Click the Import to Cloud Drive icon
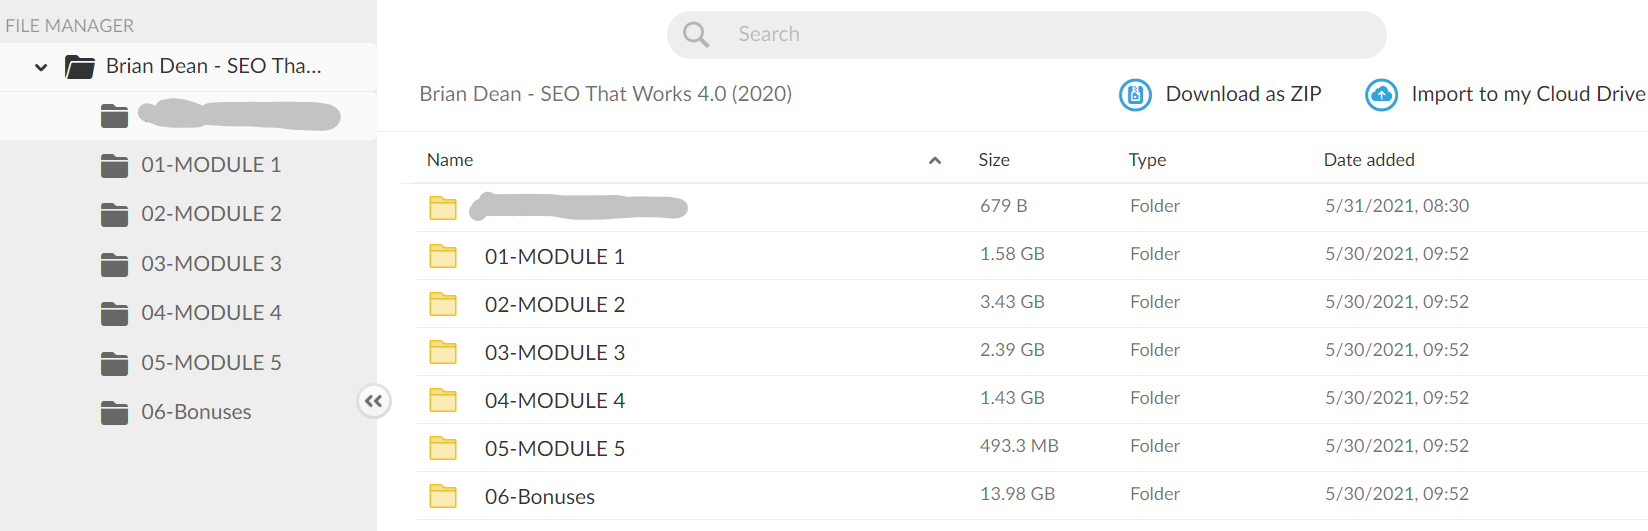The height and width of the screenshot is (531, 1648). (1381, 95)
